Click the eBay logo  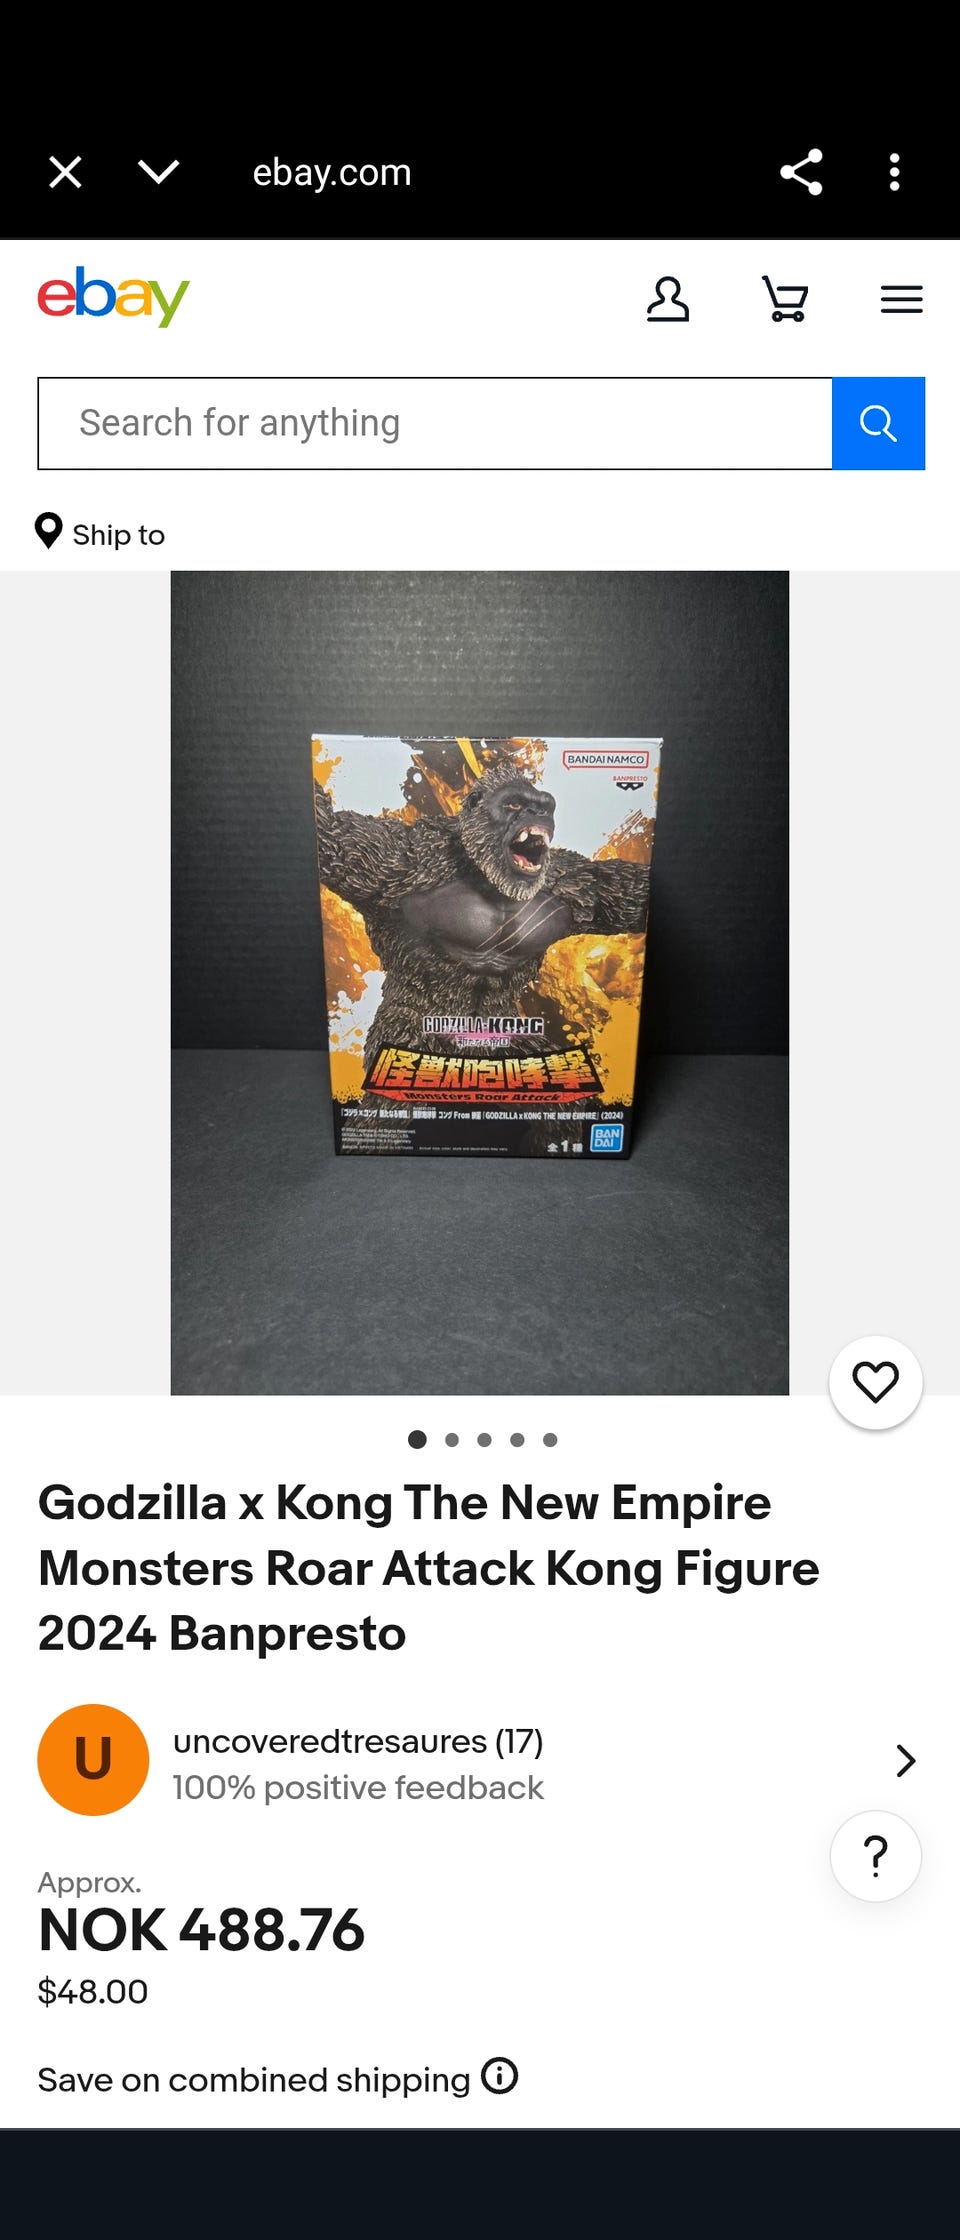[x=113, y=296]
